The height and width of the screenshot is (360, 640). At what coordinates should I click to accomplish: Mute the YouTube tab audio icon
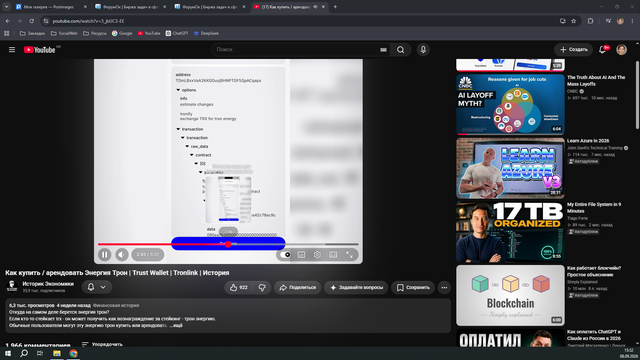point(315,7)
